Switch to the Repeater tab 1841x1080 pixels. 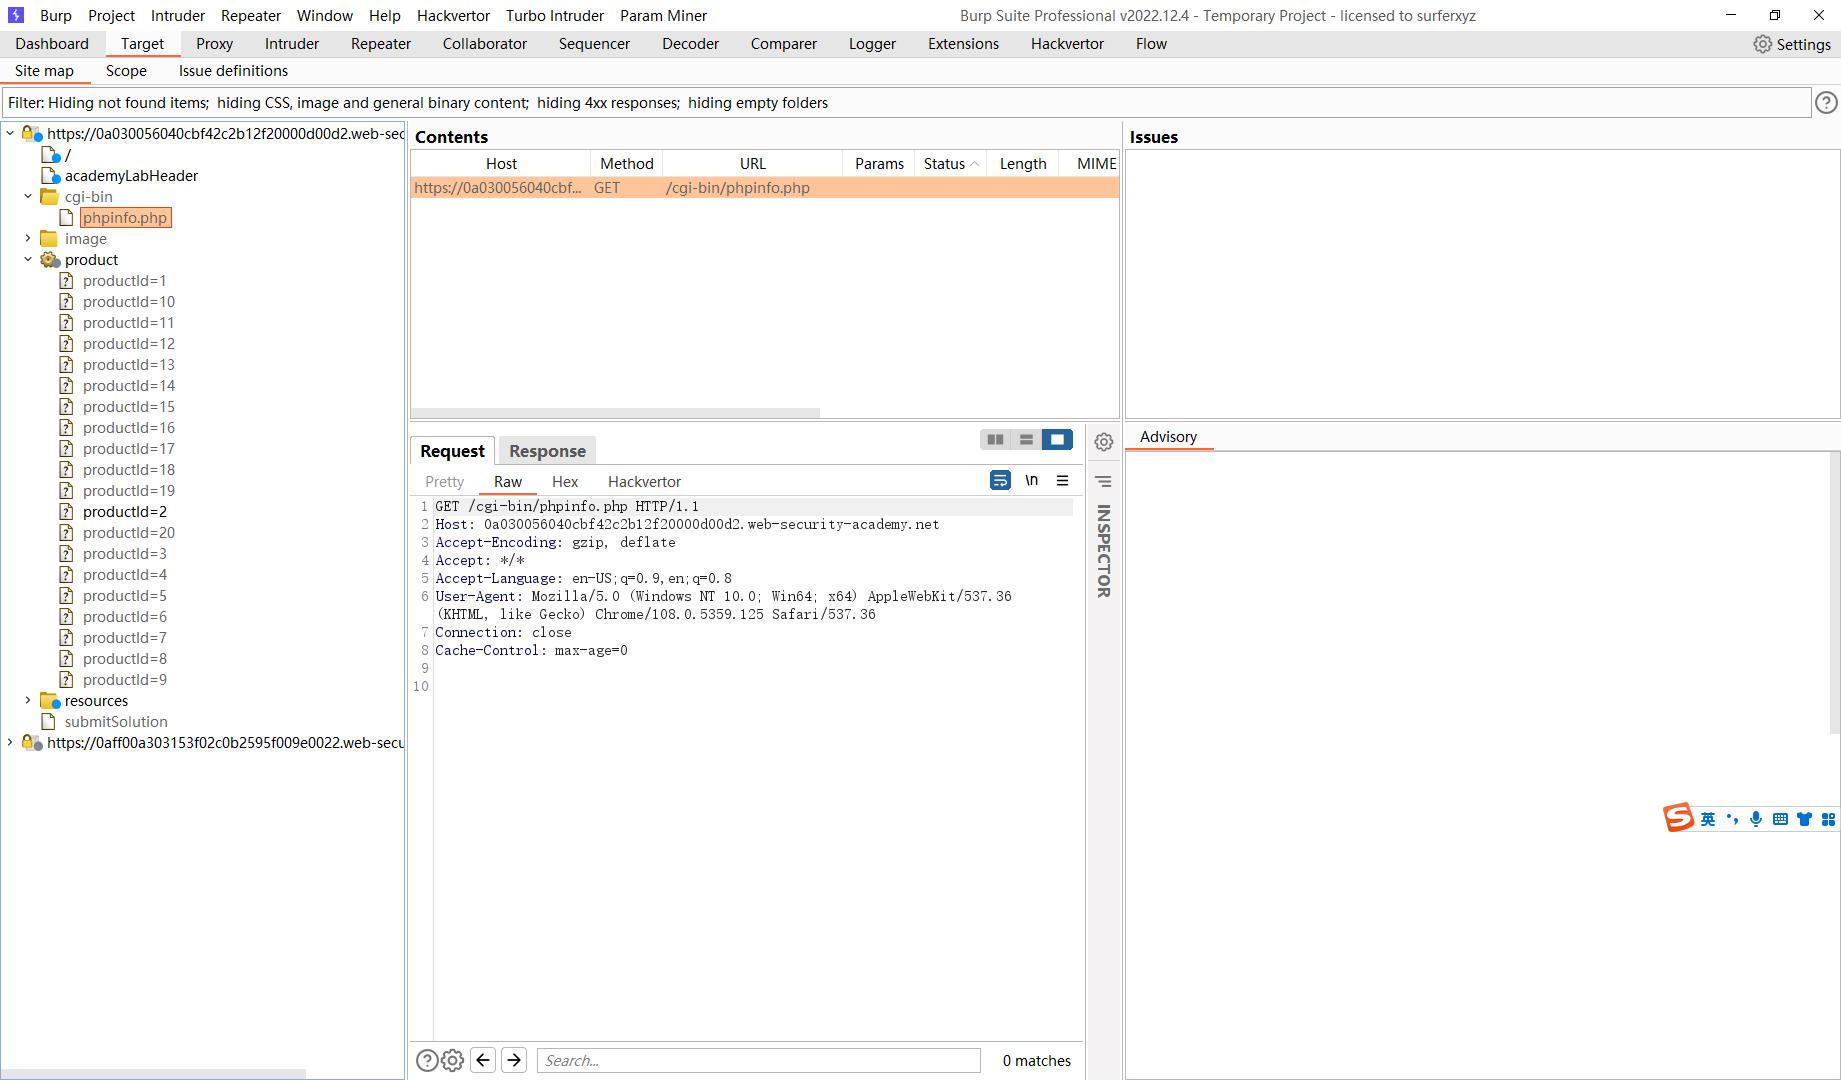tap(381, 43)
